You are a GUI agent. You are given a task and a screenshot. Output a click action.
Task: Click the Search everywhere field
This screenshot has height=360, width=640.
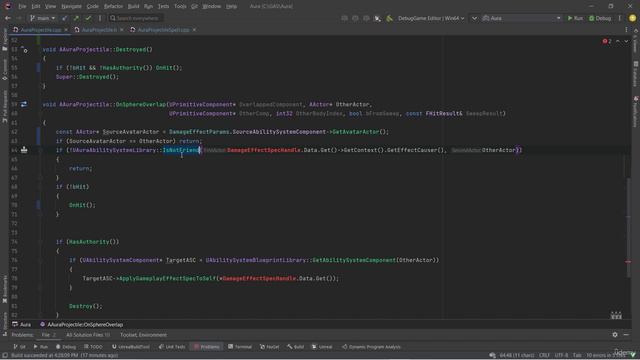coord(136,18)
